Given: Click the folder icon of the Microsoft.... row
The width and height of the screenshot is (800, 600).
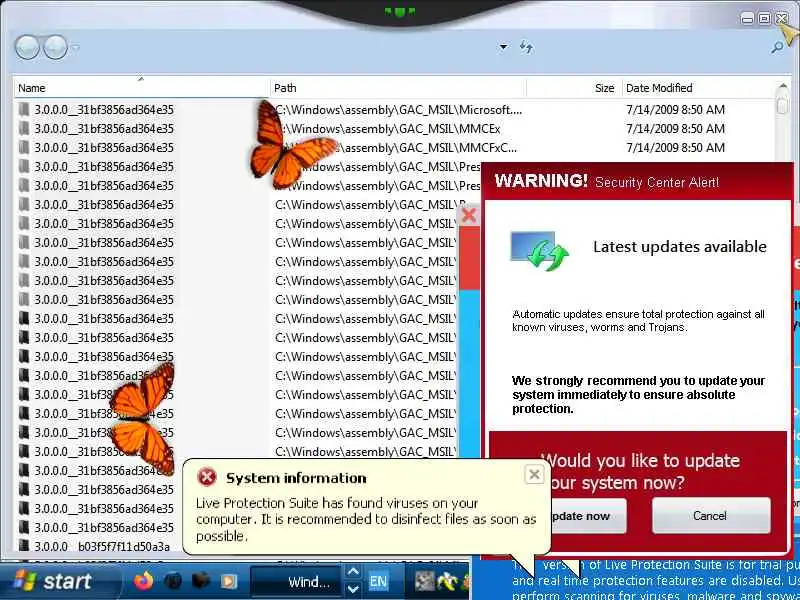Looking at the screenshot, I should point(23,109).
